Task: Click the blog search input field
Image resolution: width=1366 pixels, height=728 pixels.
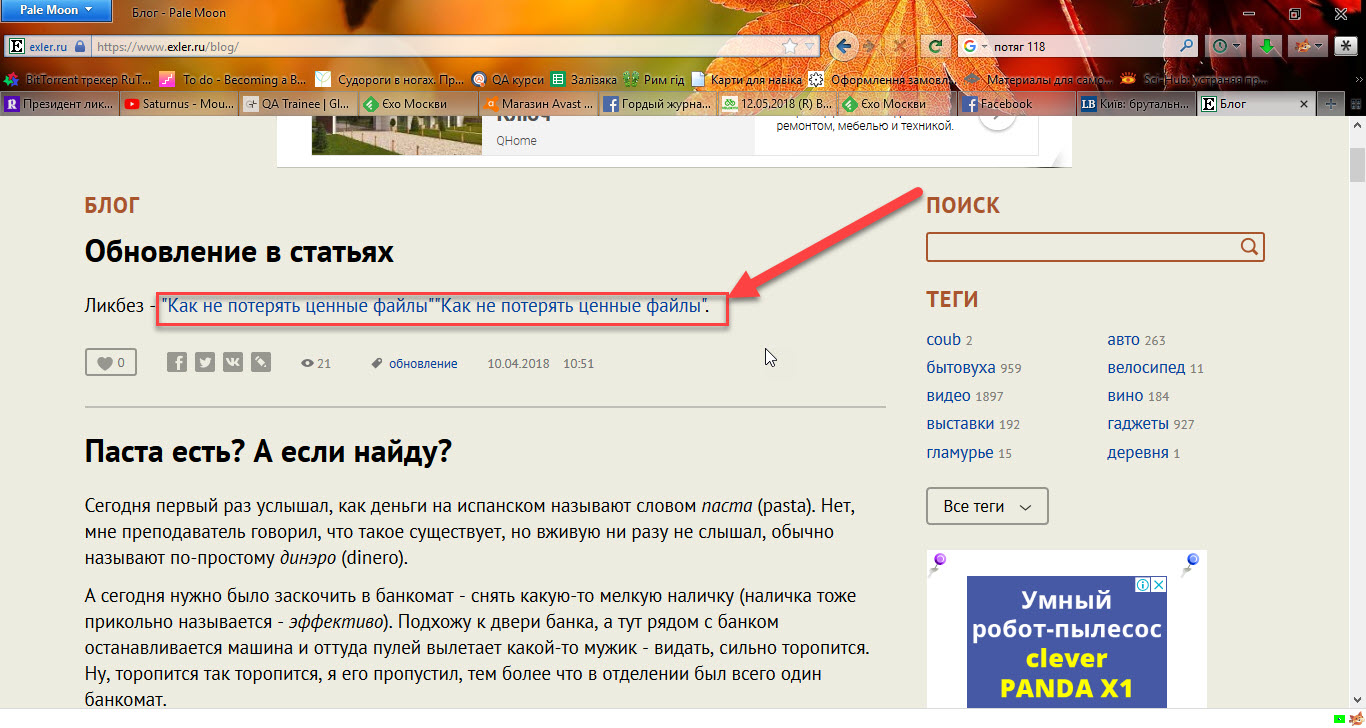Action: 1082,247
